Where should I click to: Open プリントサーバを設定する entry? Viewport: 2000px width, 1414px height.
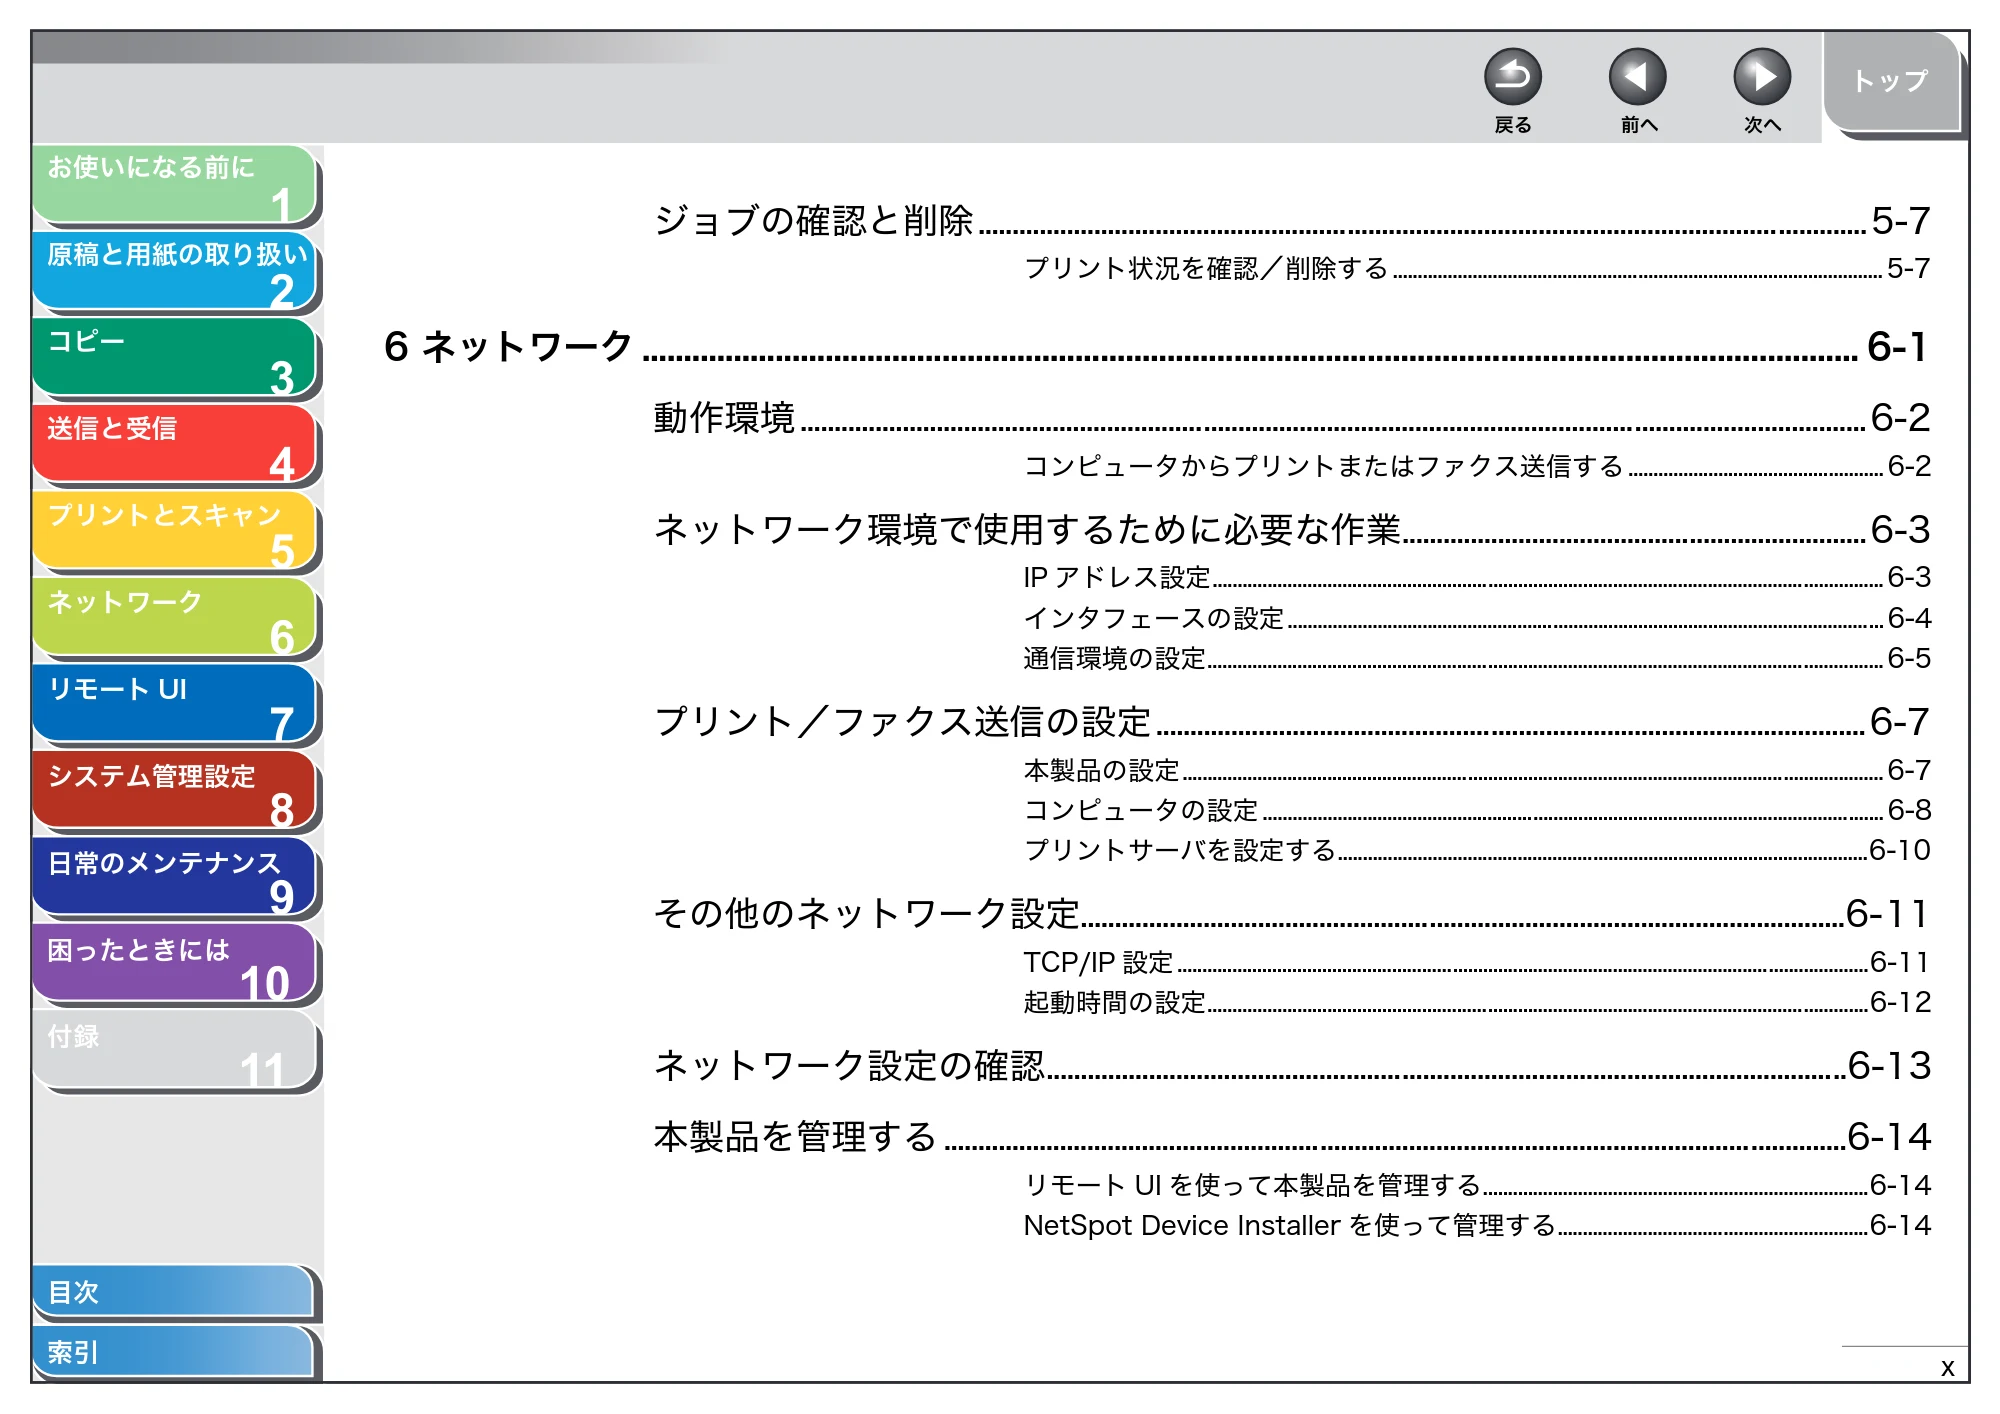click(x=1477, y=850)
